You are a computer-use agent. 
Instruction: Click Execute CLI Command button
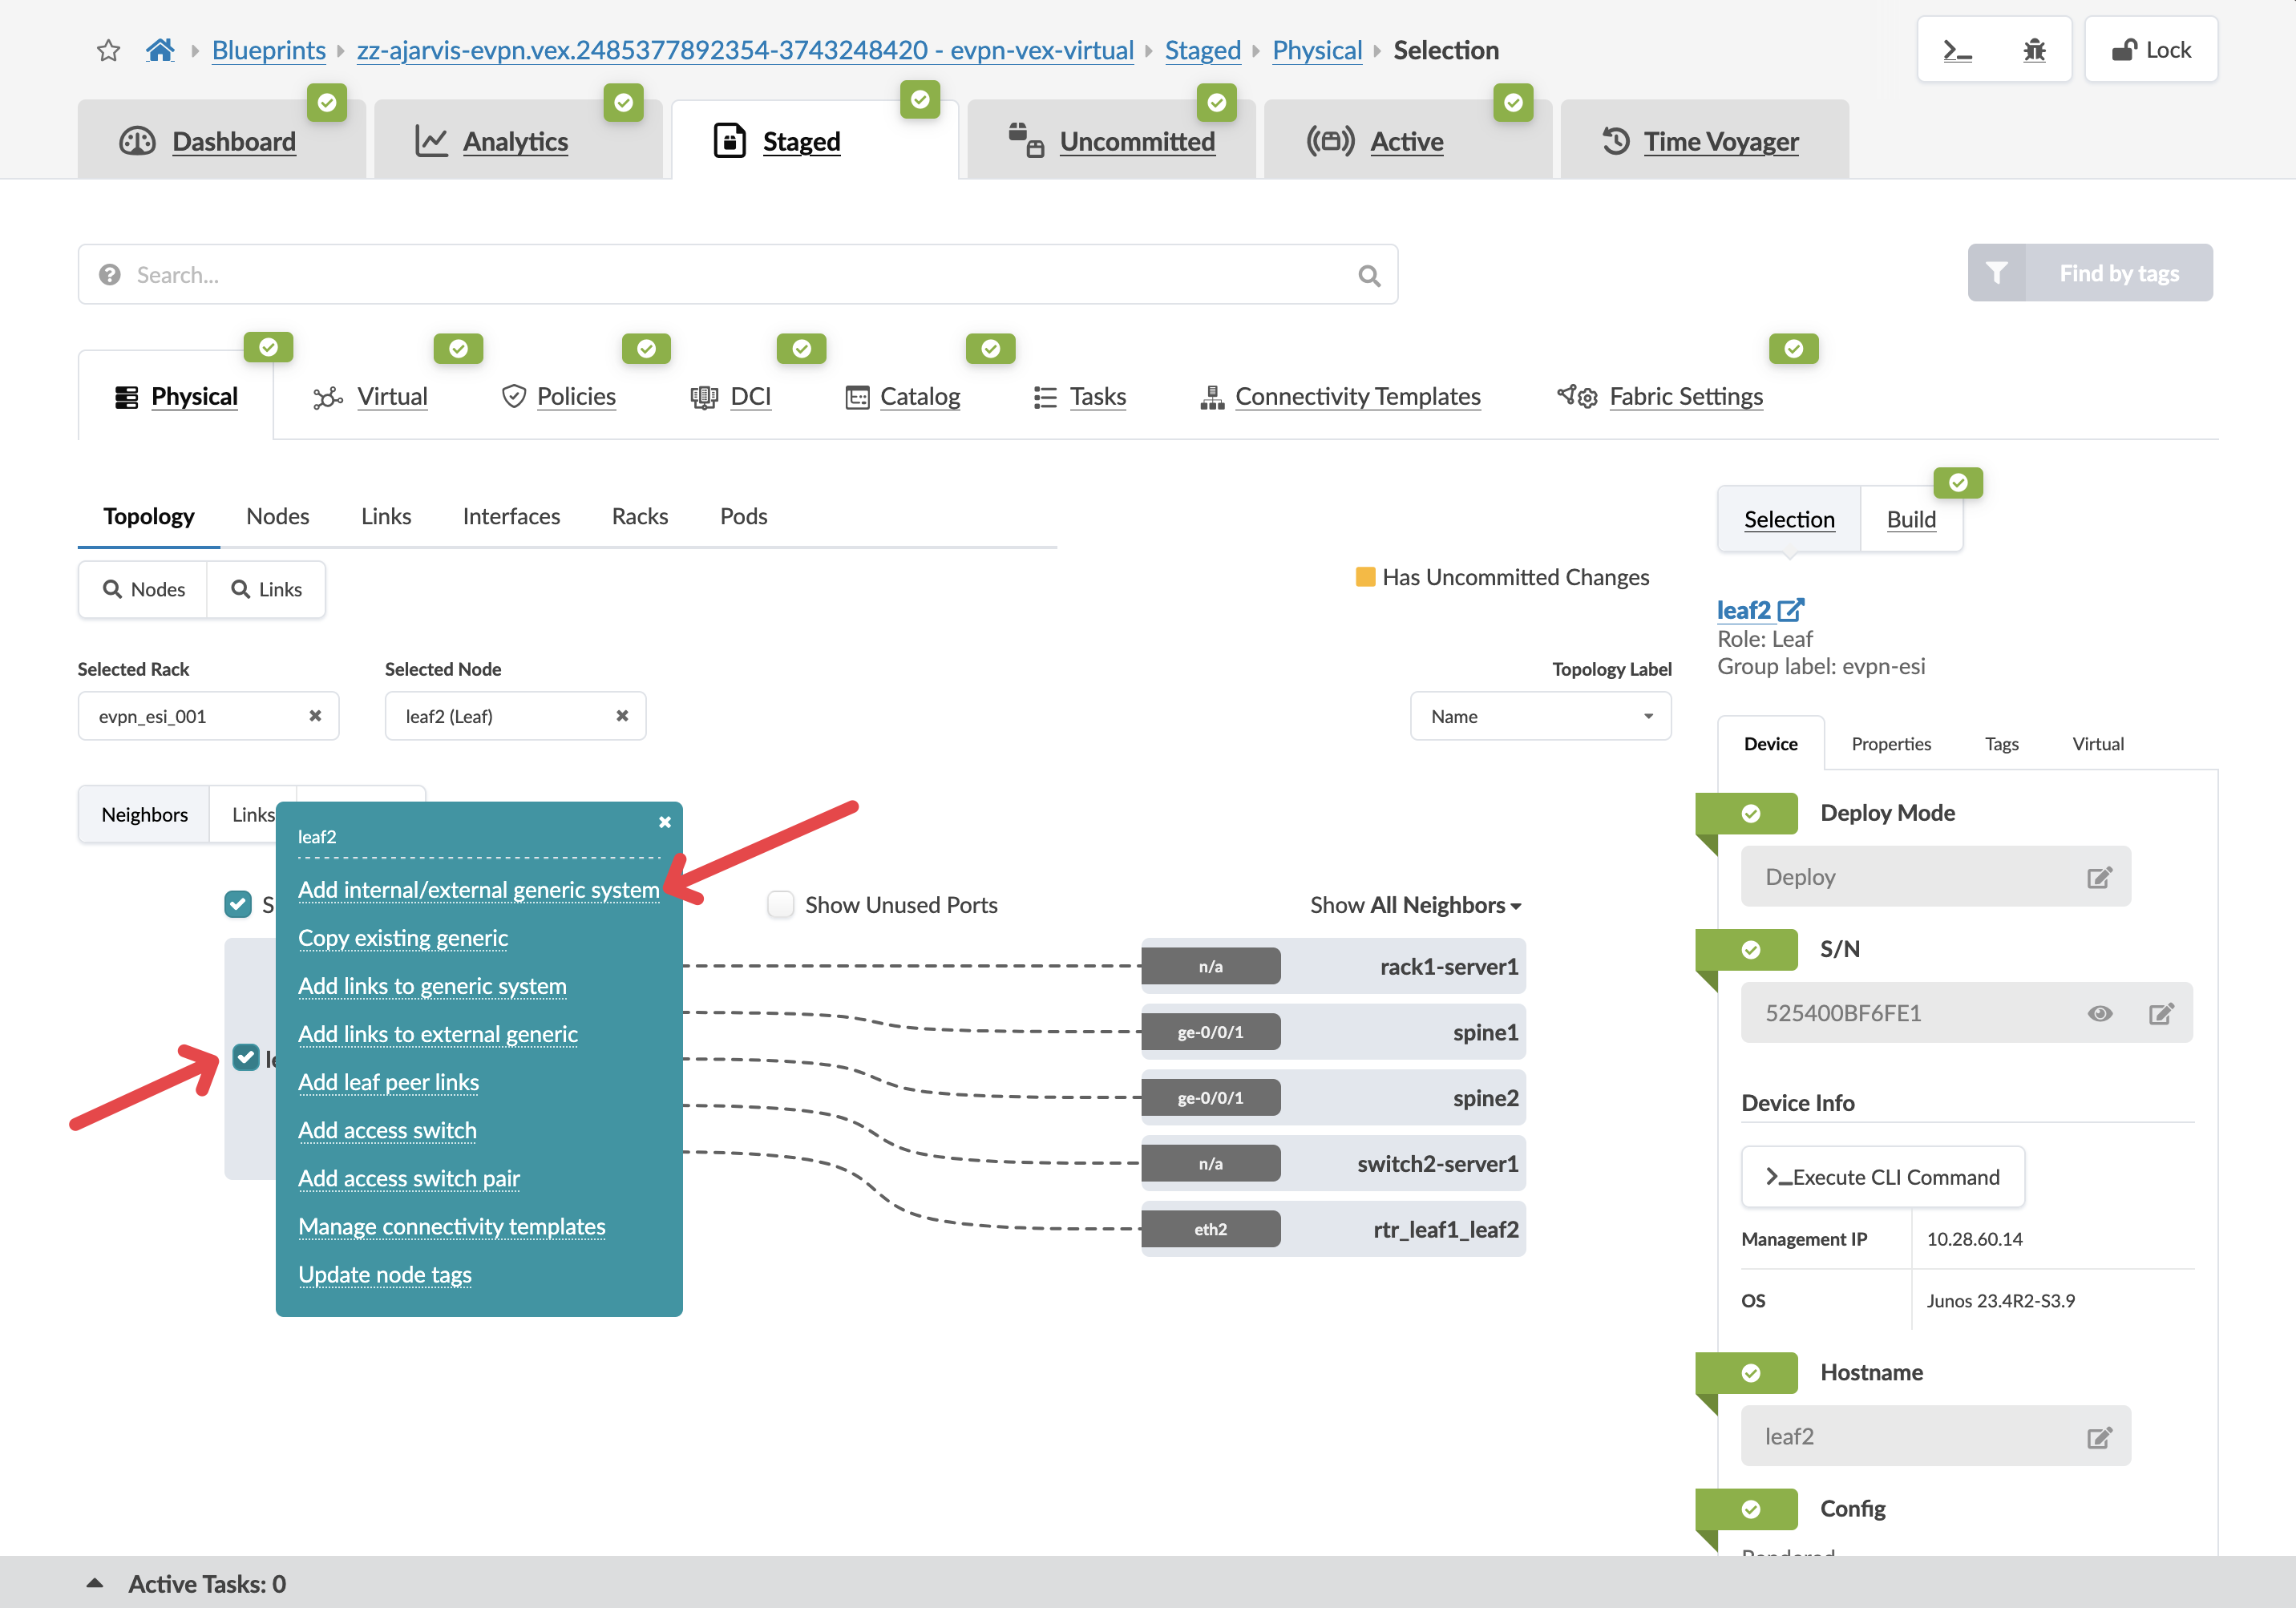(1882, 1177)
